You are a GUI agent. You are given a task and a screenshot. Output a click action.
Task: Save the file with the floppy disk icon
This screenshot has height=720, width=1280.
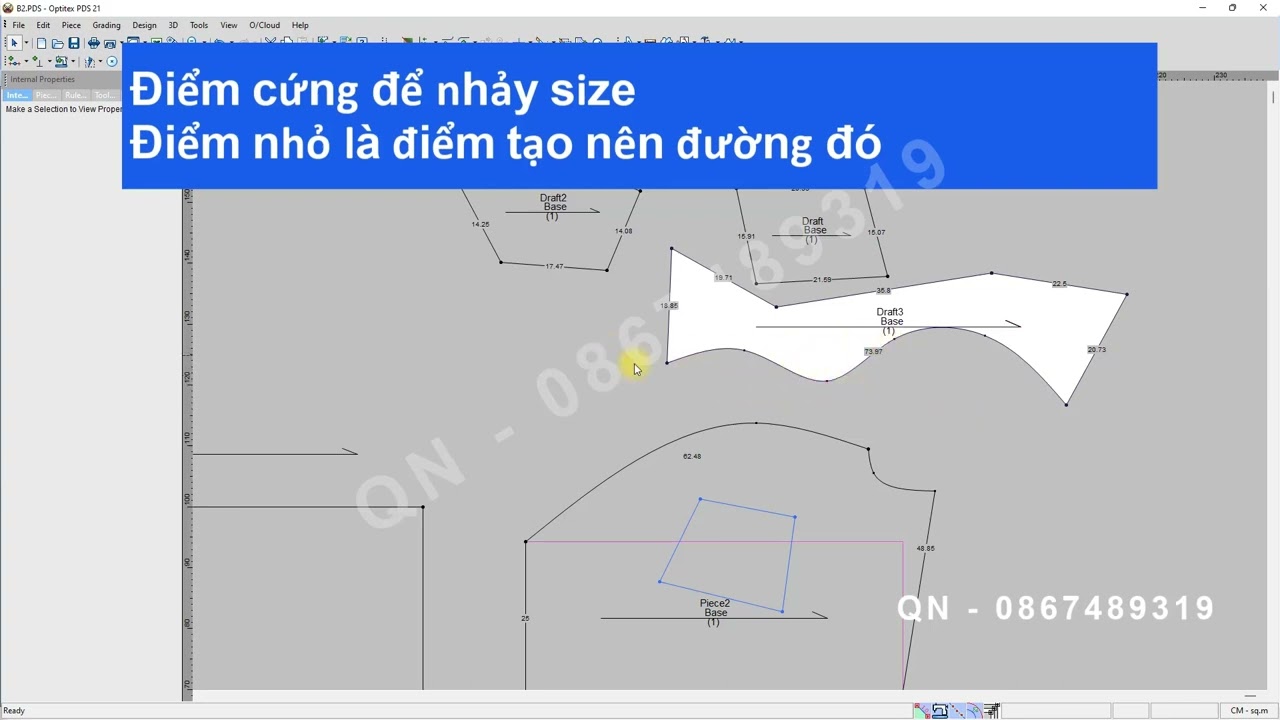tap(74, 43)
